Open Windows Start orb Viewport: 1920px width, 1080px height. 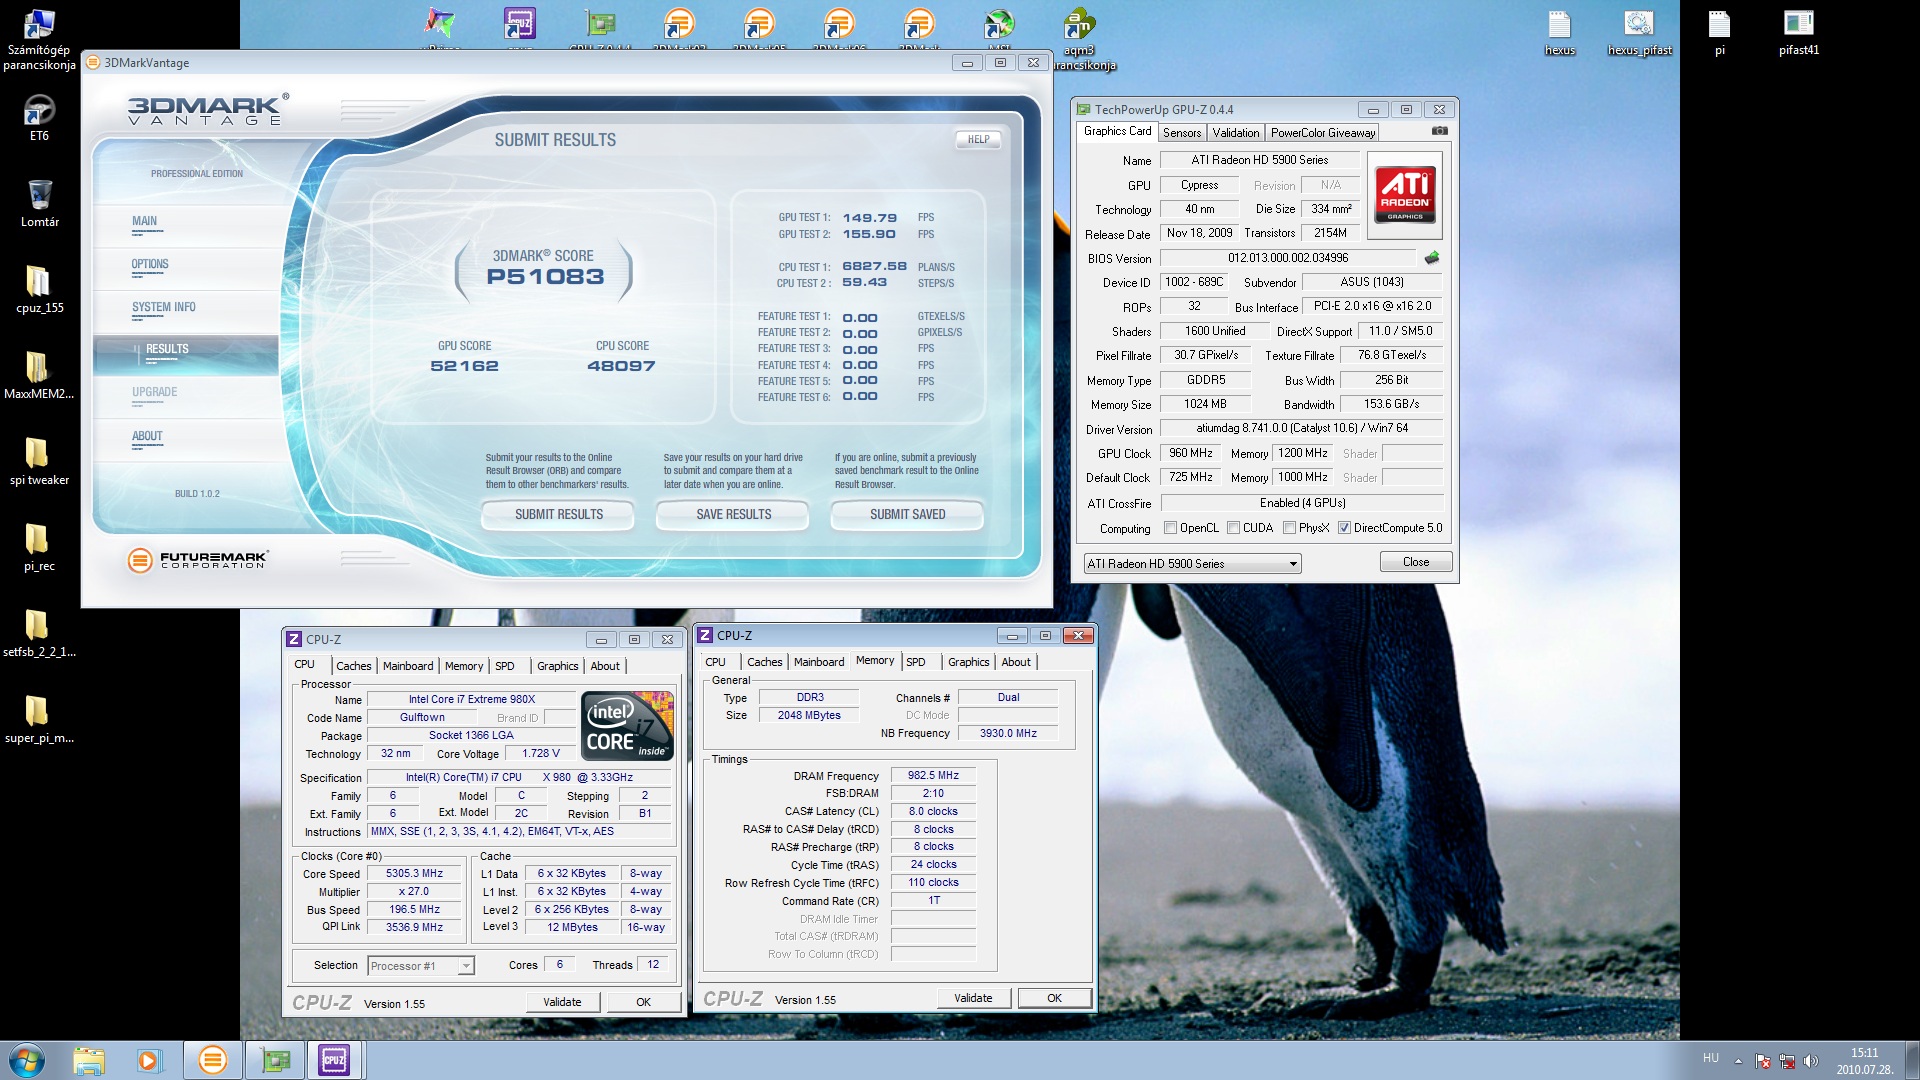[27, 1060]
